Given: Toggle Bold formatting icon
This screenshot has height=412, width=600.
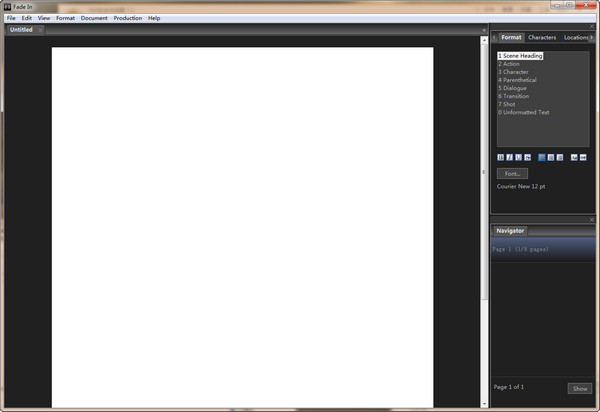Looking at the screenshot, I should tap(501, 157).
